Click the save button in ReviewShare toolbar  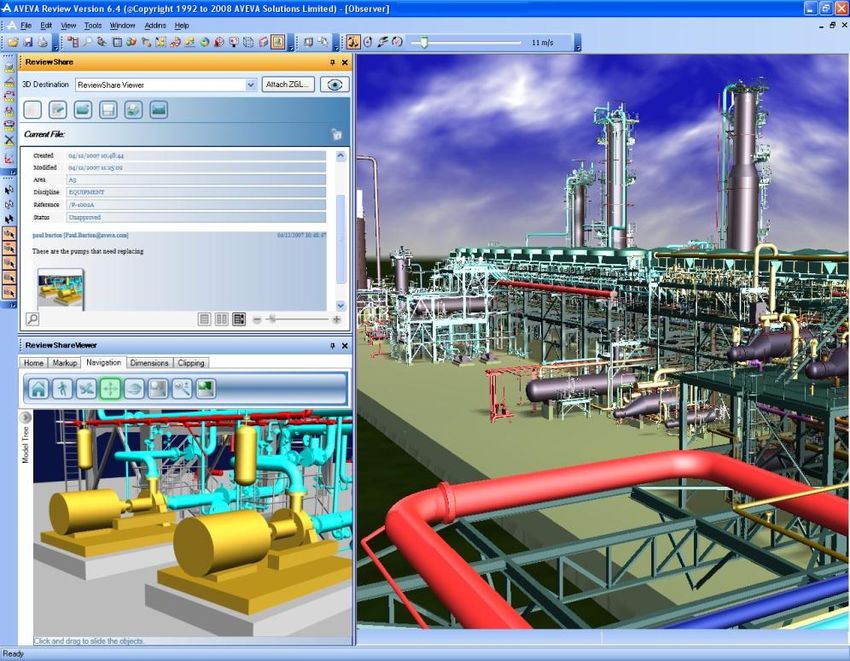108,110
